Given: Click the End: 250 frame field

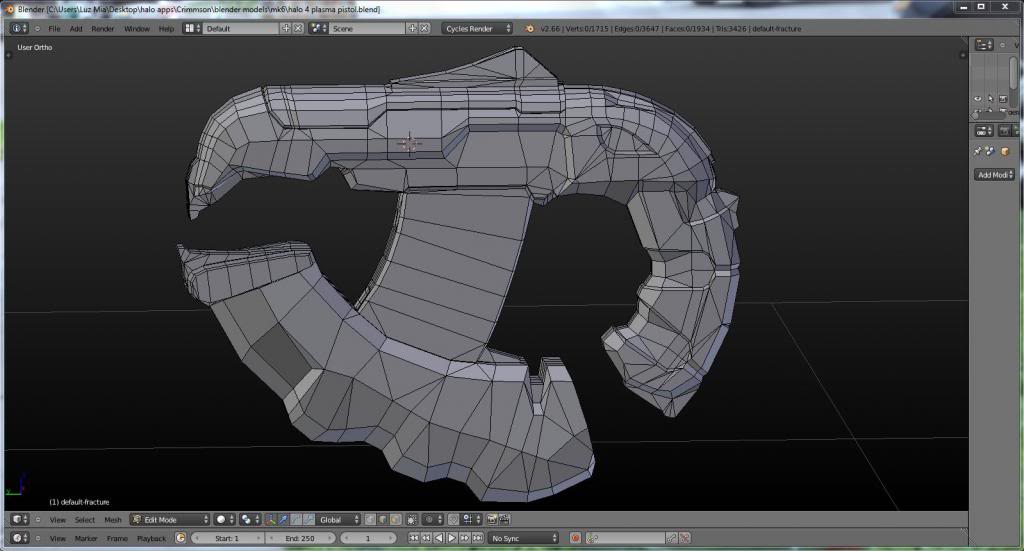Looking at the screenshot, I should 300,538.
